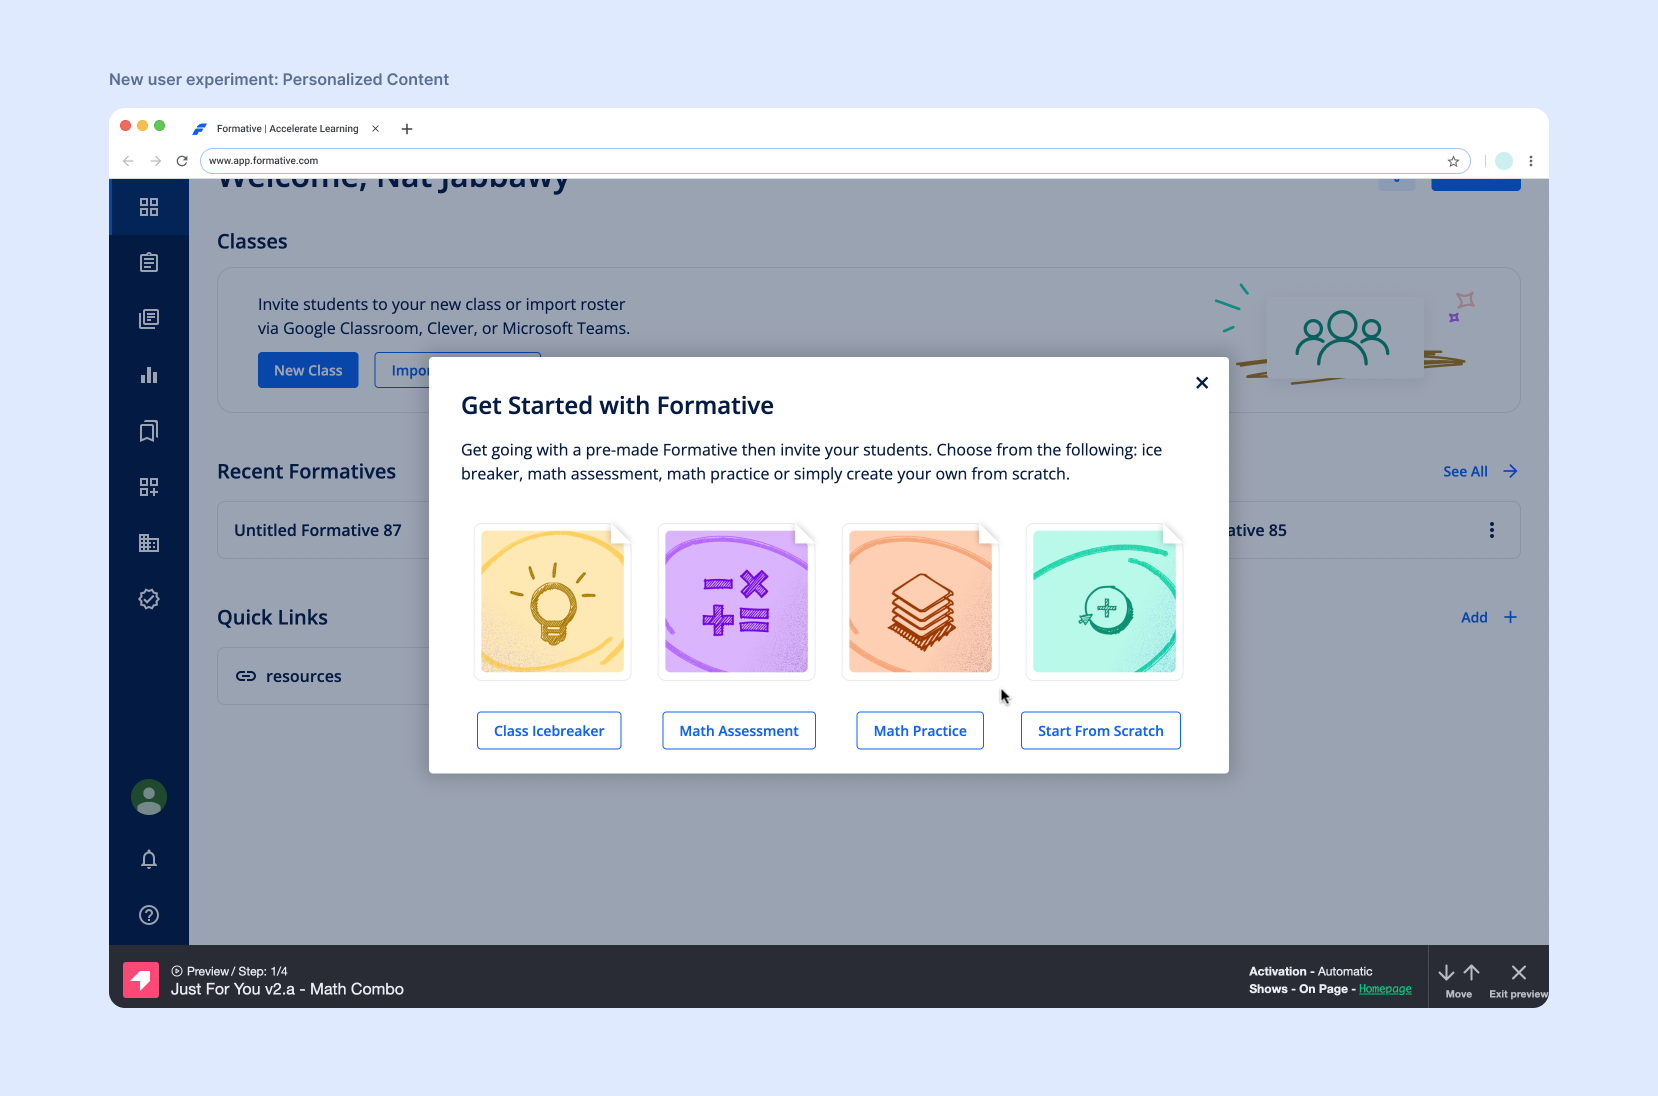Open notifications bell in sidebar
The image size is (1658, 1096).
149,859
